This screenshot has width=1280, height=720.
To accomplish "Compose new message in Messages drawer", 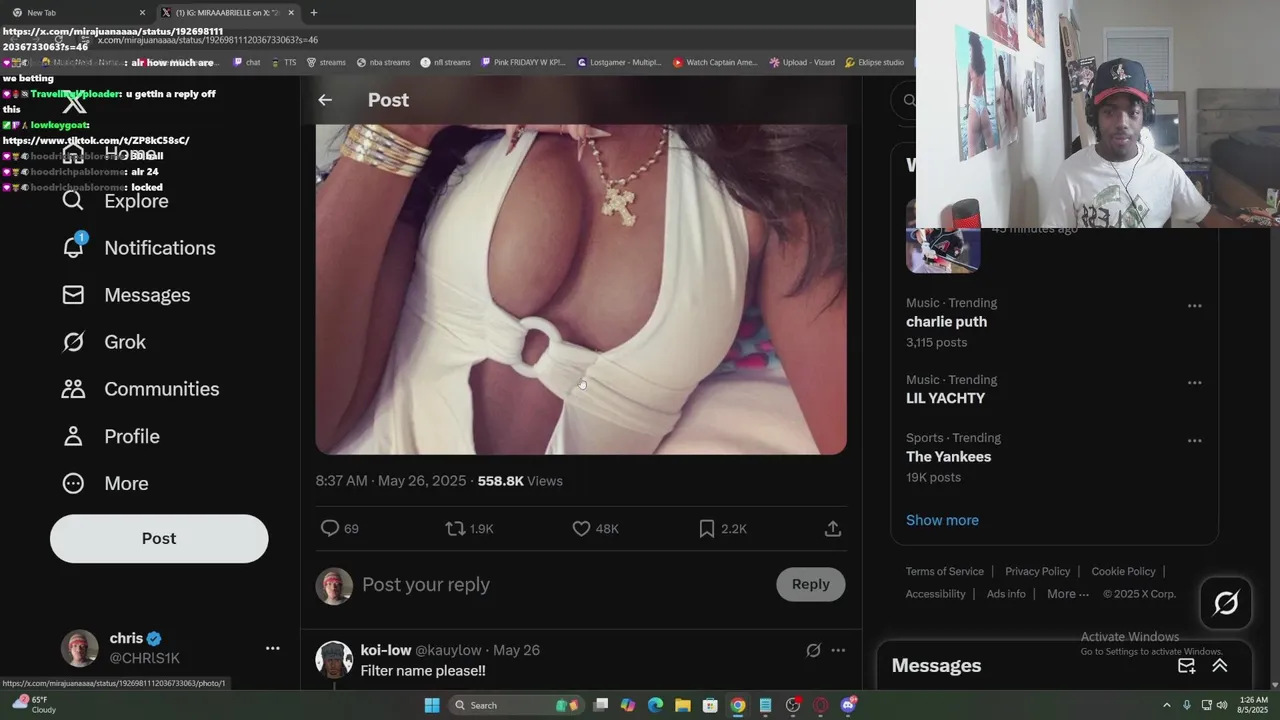I will (x=1187, y=666).
